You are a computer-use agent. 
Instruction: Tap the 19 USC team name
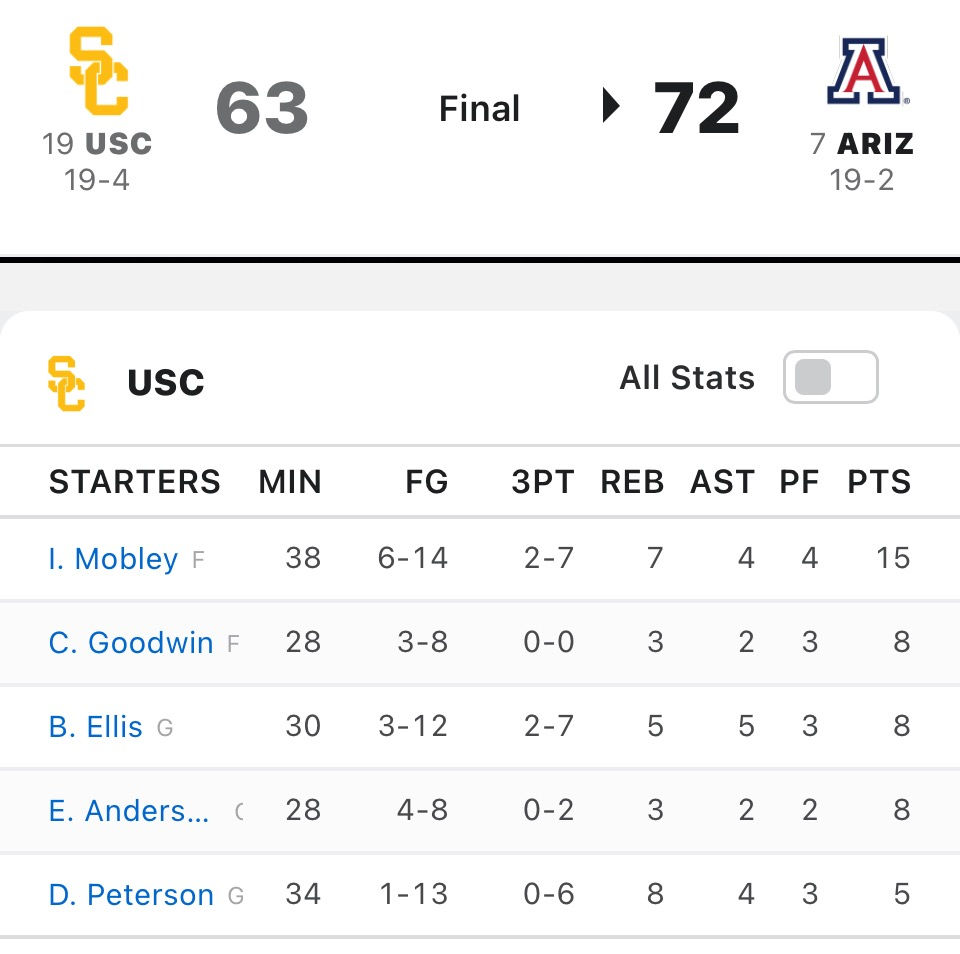(97, 144)
